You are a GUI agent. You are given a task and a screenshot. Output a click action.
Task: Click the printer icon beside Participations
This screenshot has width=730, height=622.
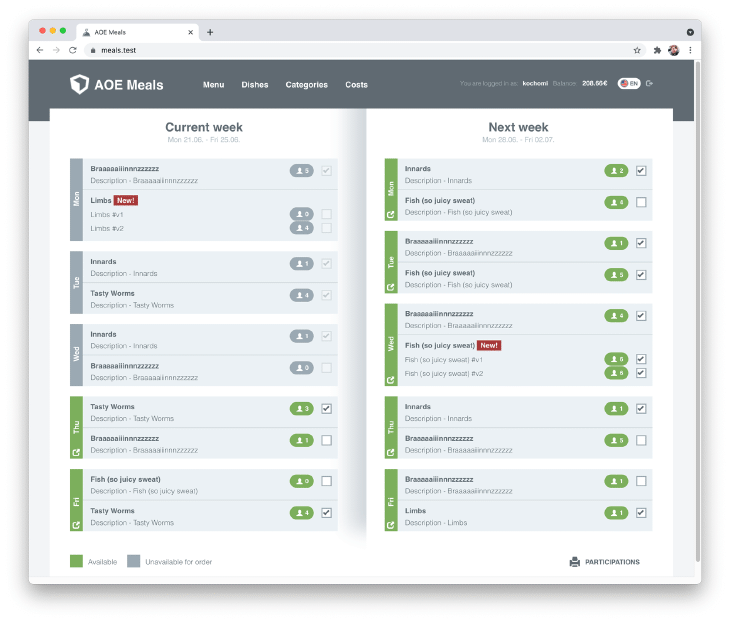coord(574,562)
